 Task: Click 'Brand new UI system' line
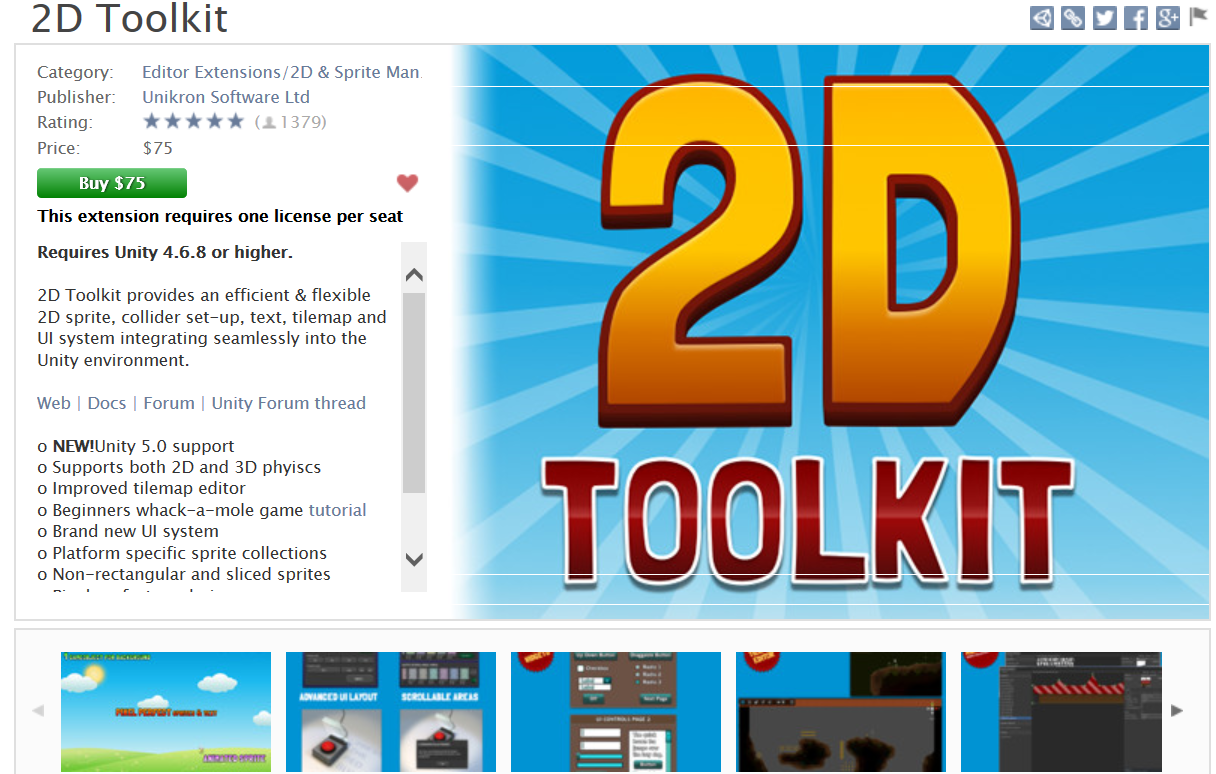tap(128, 531)
